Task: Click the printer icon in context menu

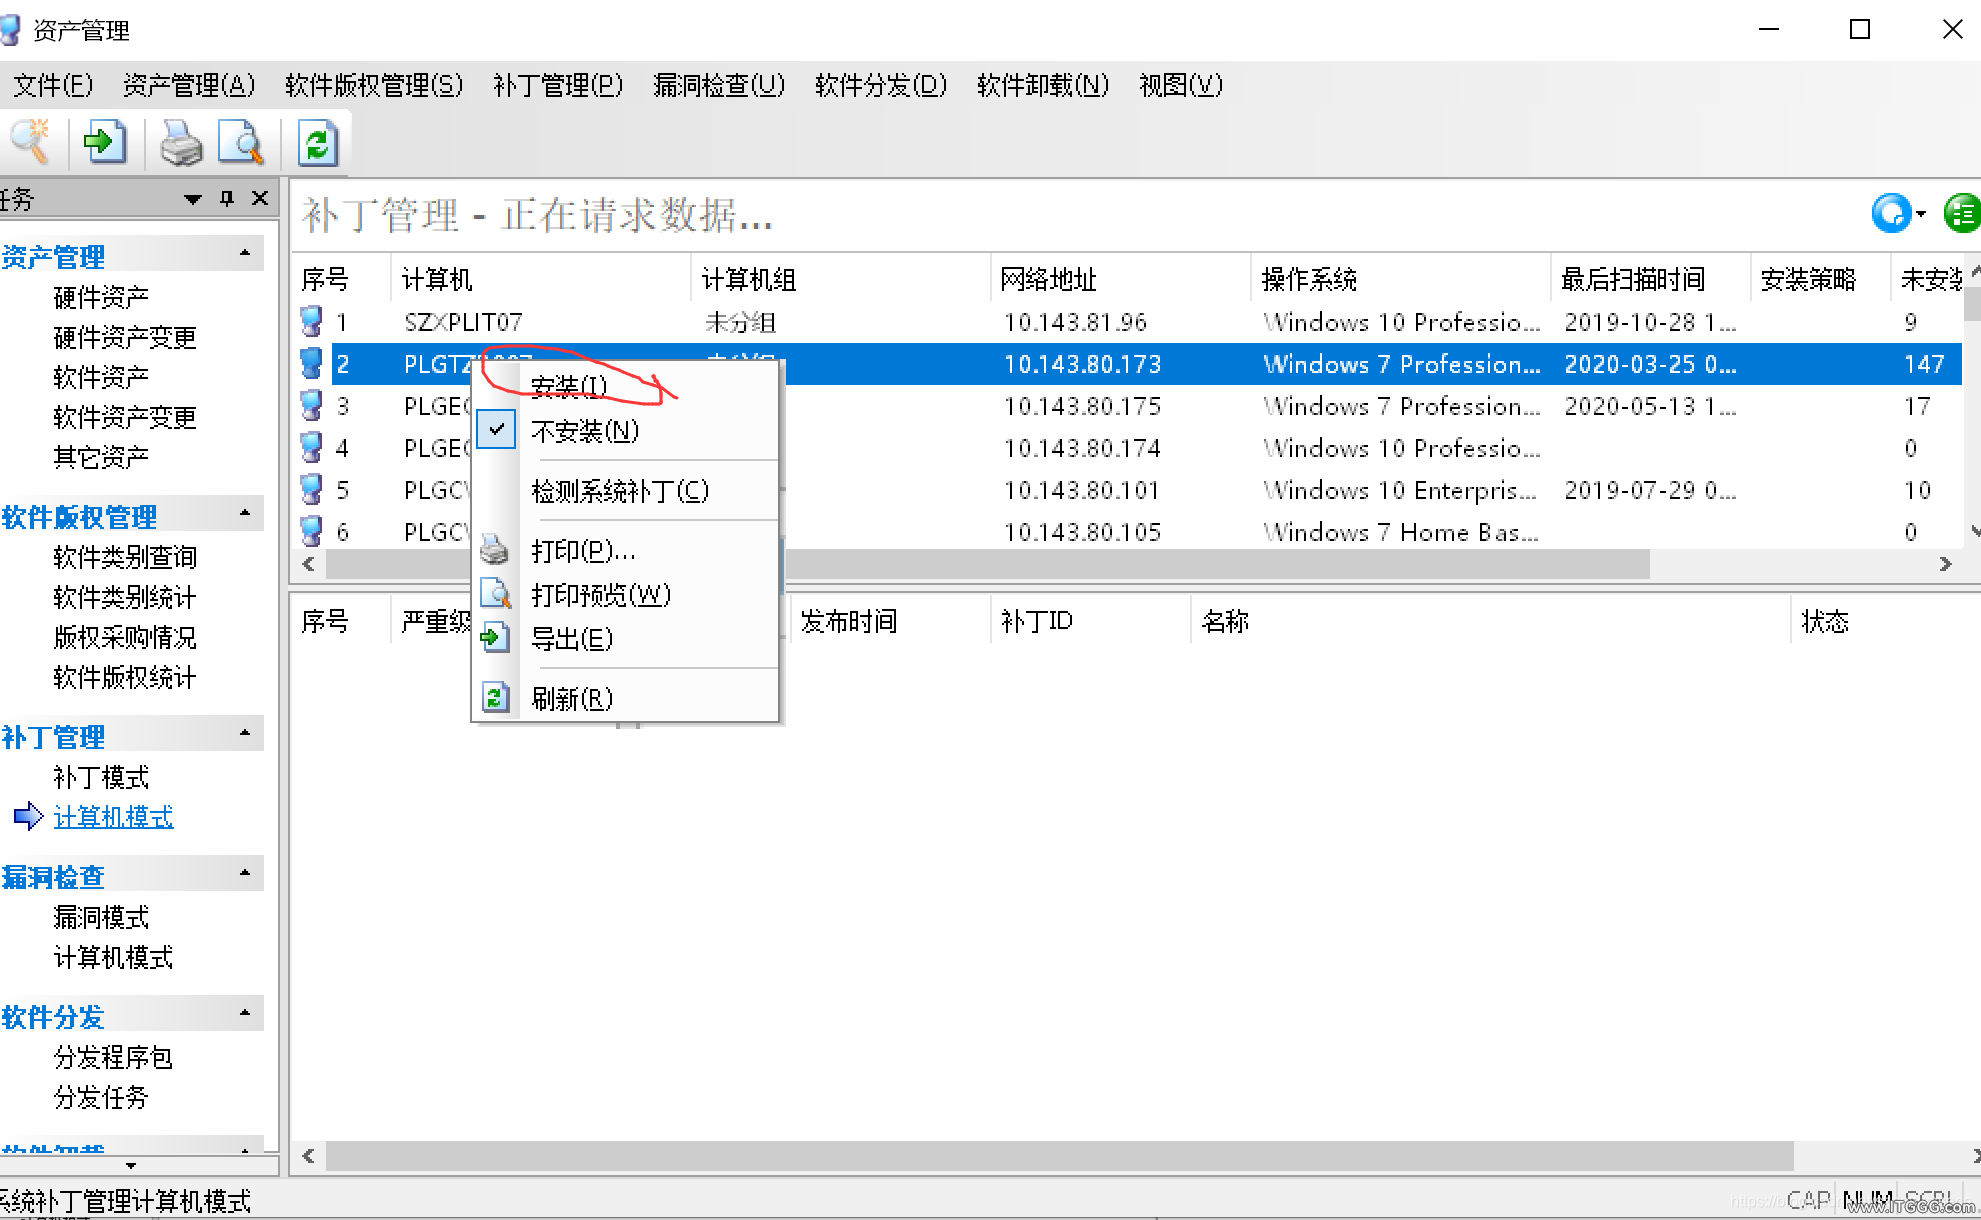Action: [x=495, y=550]
